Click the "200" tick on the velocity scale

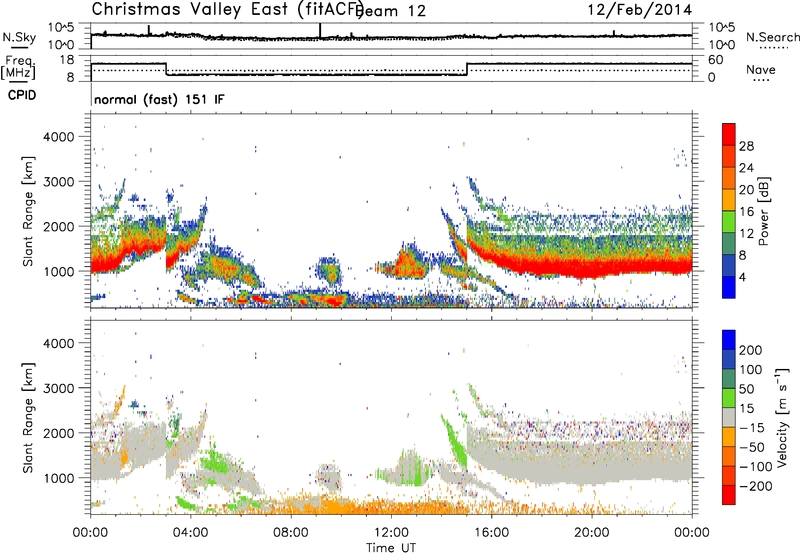point(751,350)
